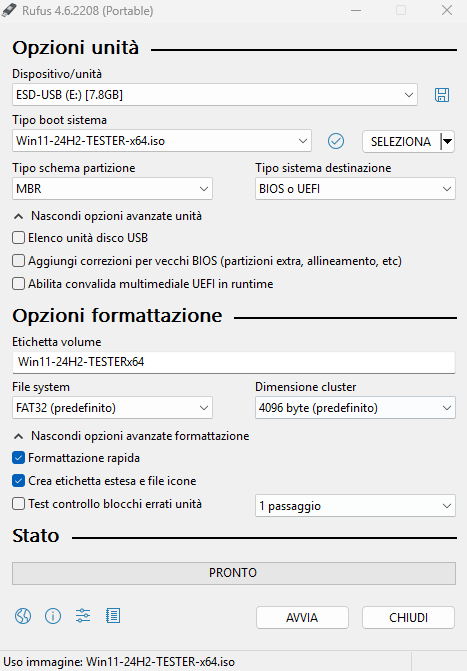Open the language globe icon
Image resolution: width=467 pixels, height=671 pixels.
click(x=23, y=616)
